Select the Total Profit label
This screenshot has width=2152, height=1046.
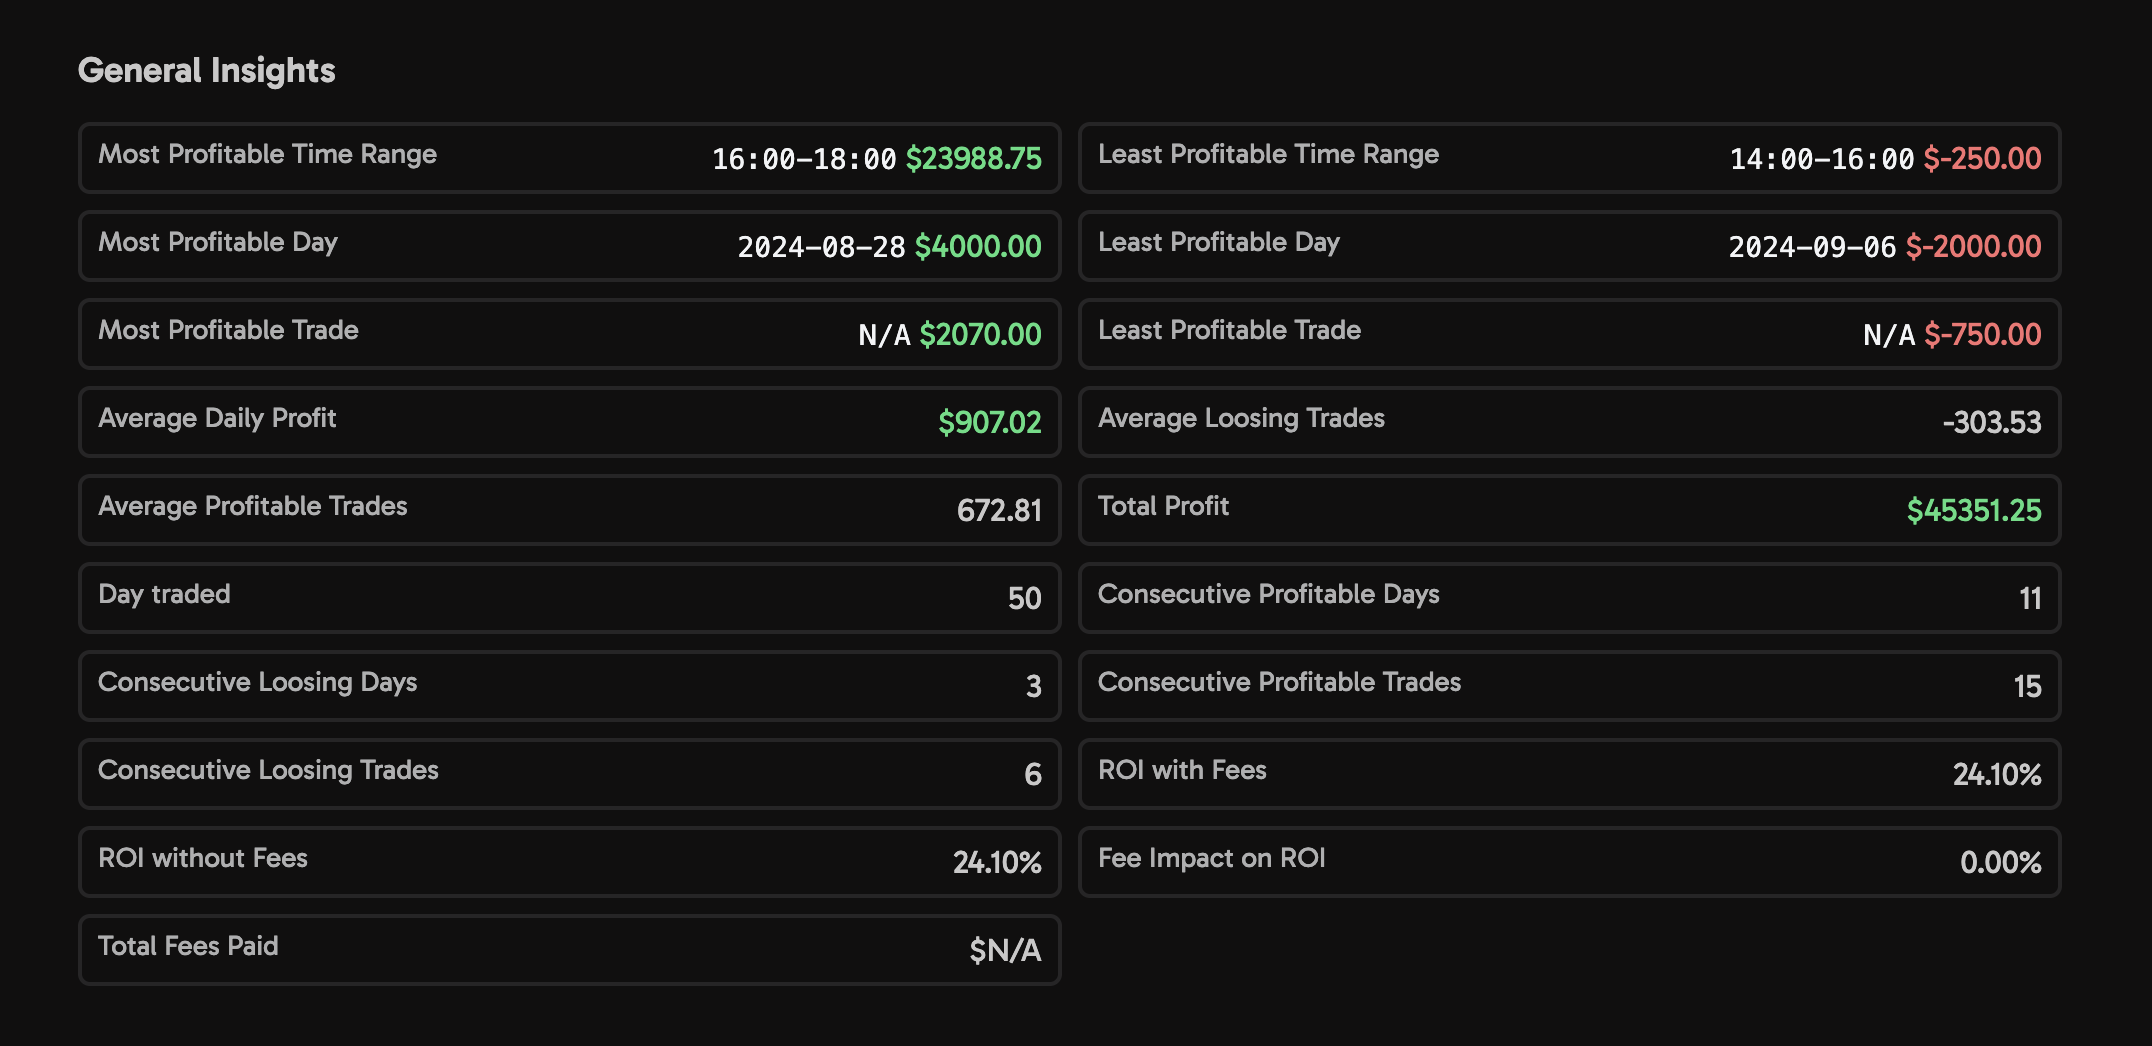point(1164,506)
